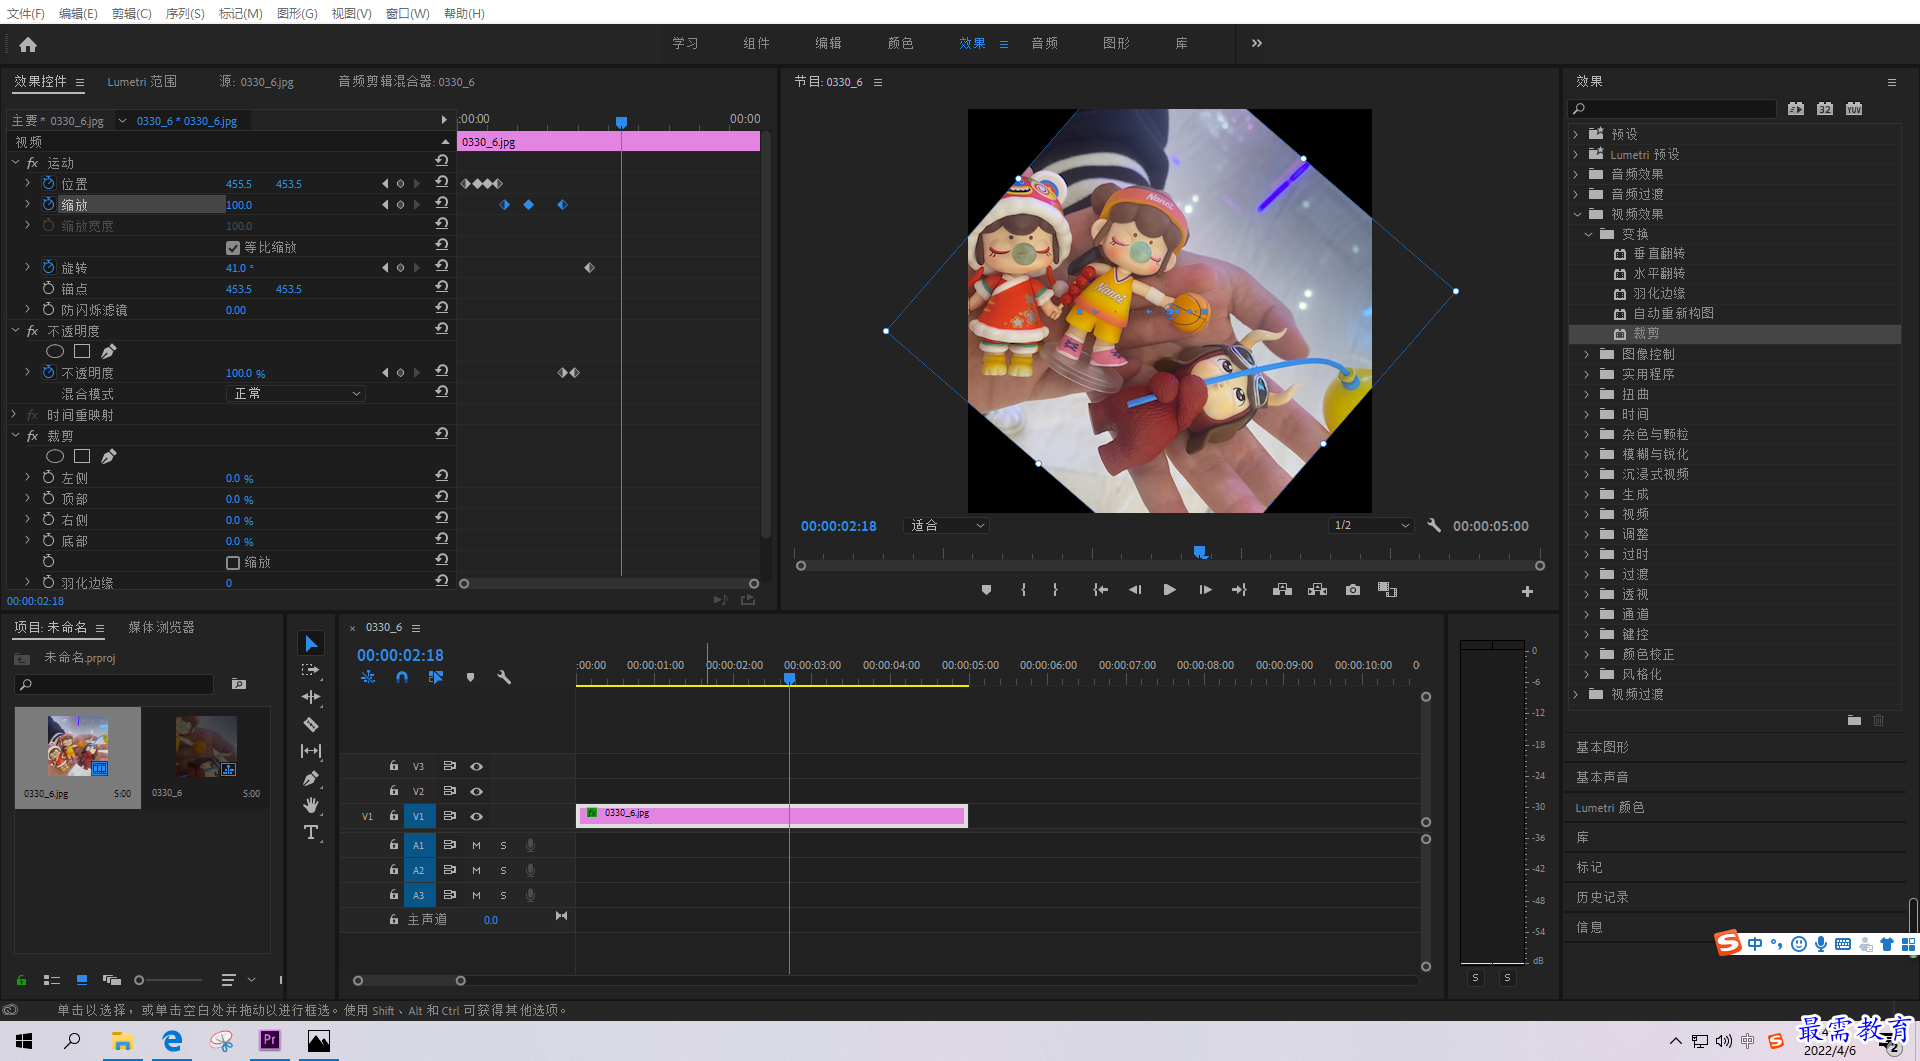The height and width of the screenshot is (1061, 1920).
Task: Toggle lock on track V2
Action: [x=394, y=791]
